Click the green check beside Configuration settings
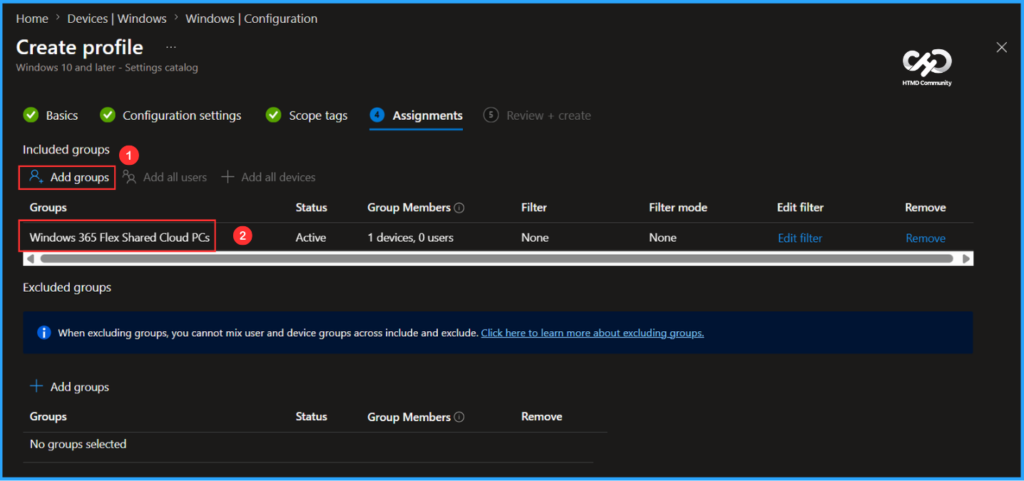 tap(108, 116)
